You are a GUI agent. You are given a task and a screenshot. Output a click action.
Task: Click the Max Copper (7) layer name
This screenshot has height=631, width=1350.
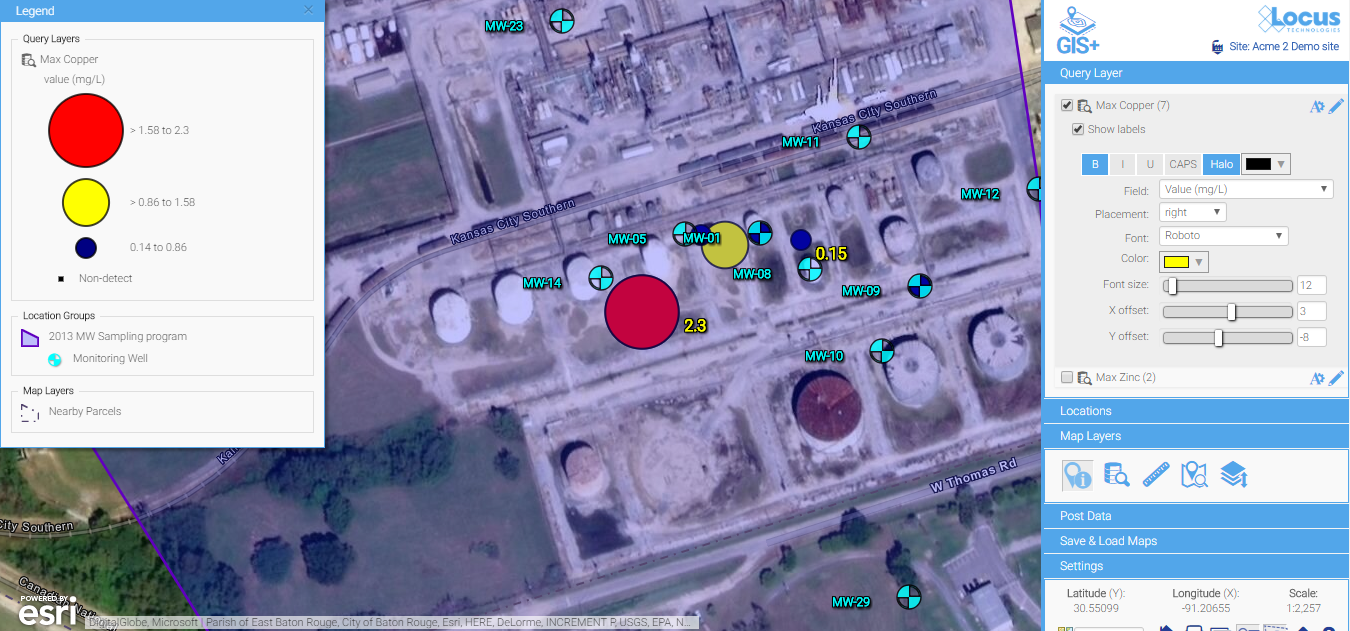tap(1132, 105)
